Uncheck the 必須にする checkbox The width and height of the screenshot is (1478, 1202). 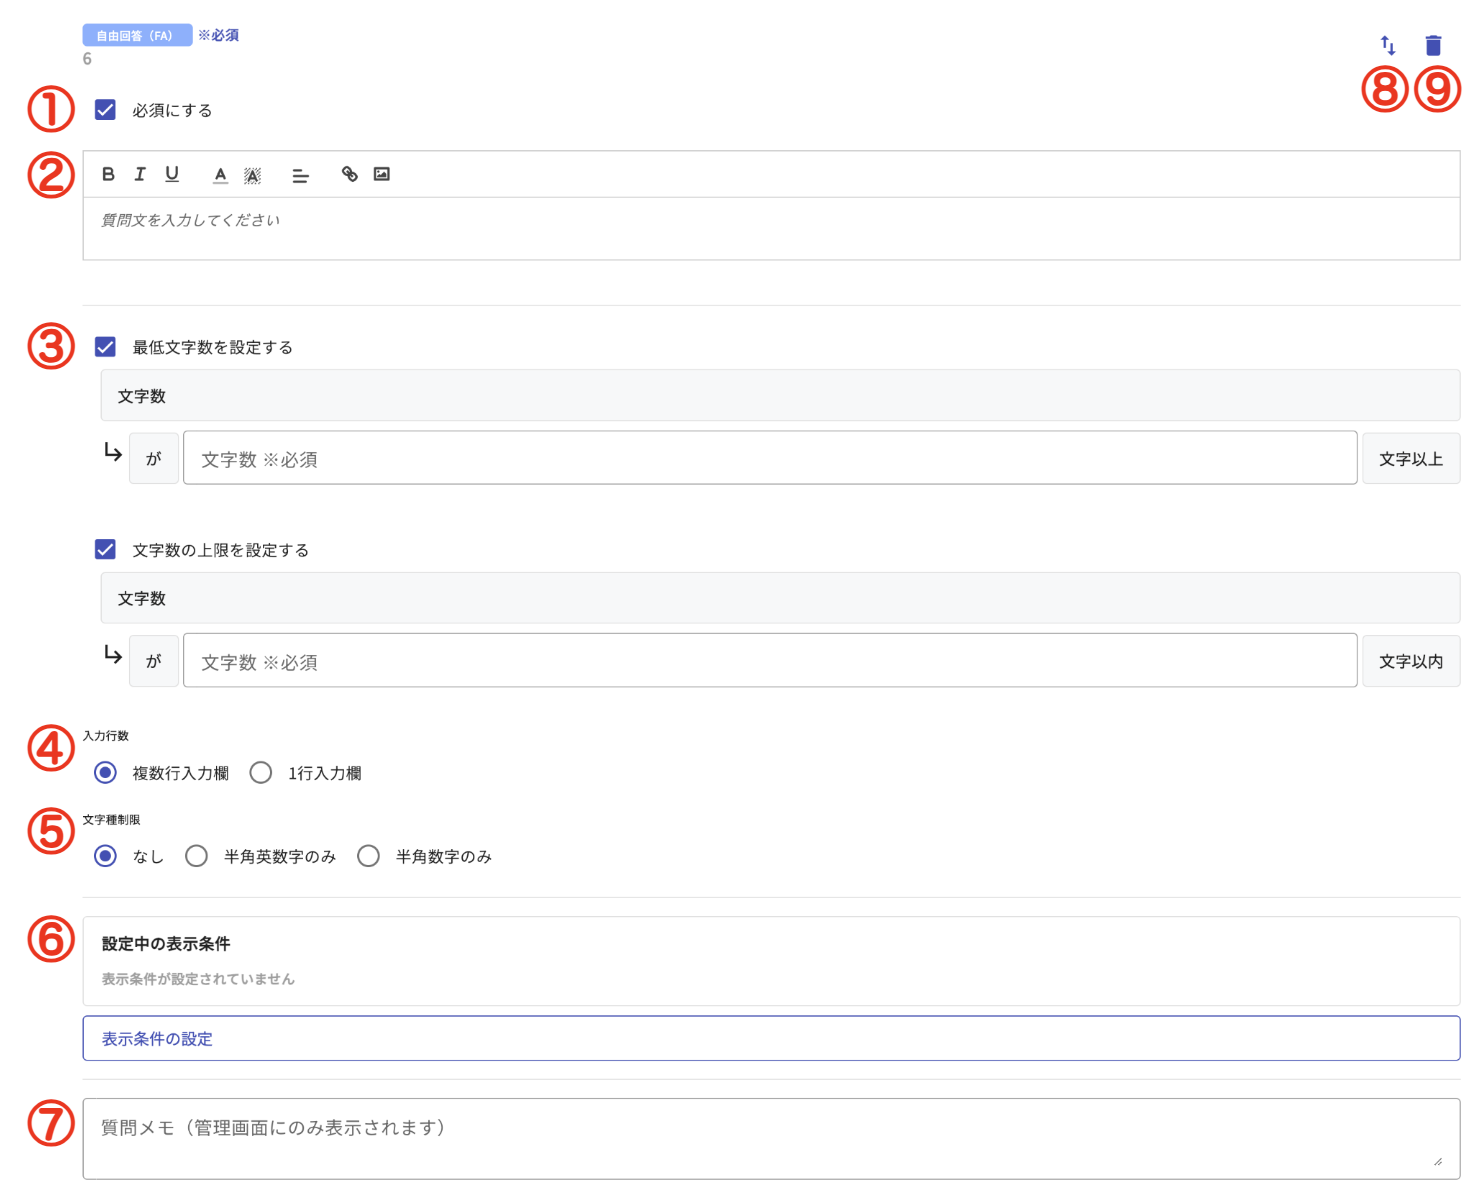pyautogui.click(x=105, y=110)
